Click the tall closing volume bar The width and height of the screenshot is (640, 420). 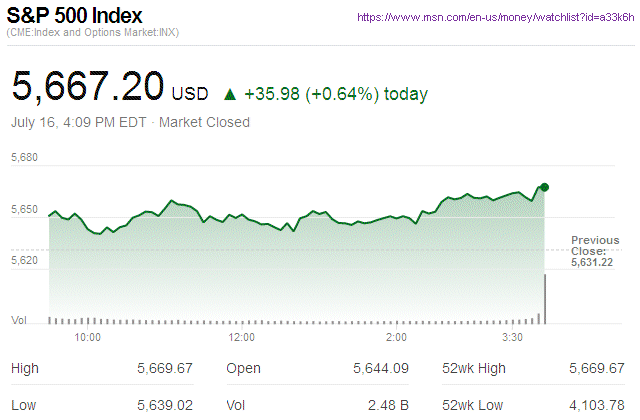(x=544, y=298)
